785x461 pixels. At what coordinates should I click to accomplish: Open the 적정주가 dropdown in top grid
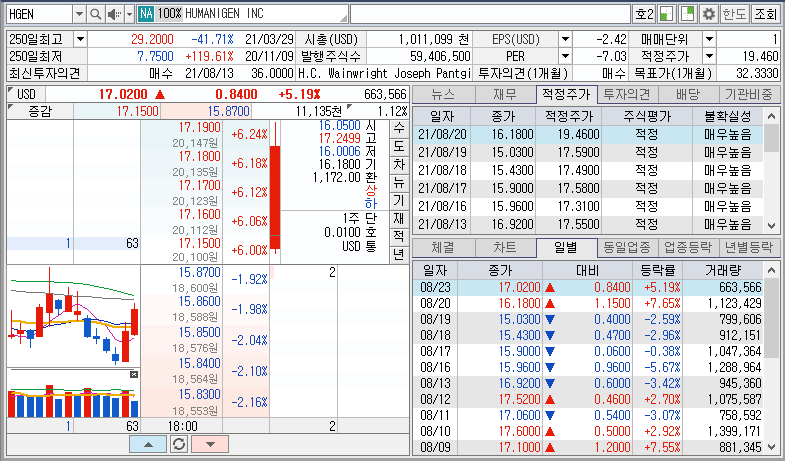point(709,56)
